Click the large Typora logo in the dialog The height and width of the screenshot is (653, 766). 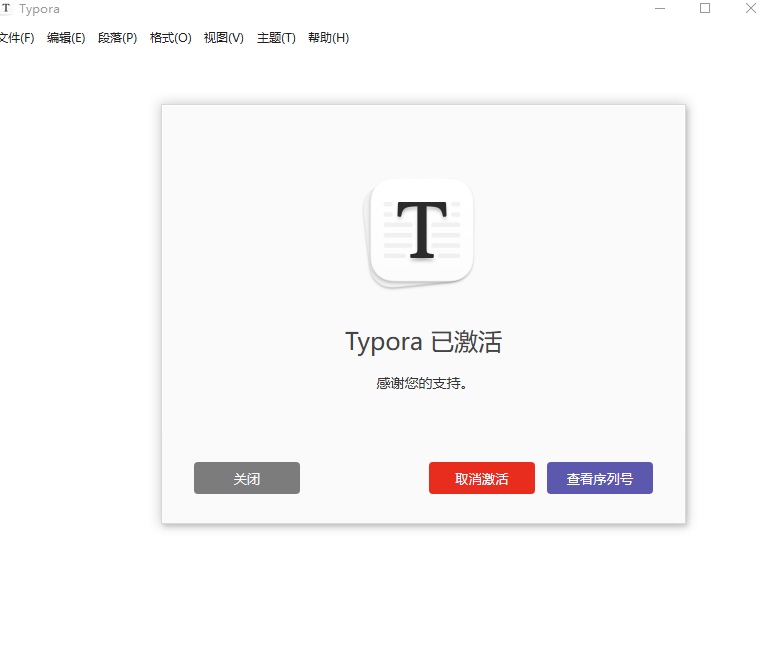tap(421, 231)
